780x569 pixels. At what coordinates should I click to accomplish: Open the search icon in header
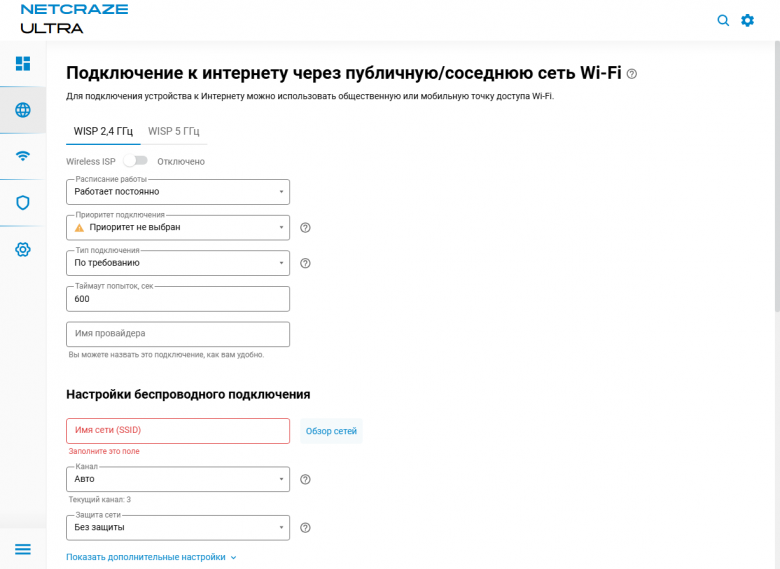click(x=723, y=20)
